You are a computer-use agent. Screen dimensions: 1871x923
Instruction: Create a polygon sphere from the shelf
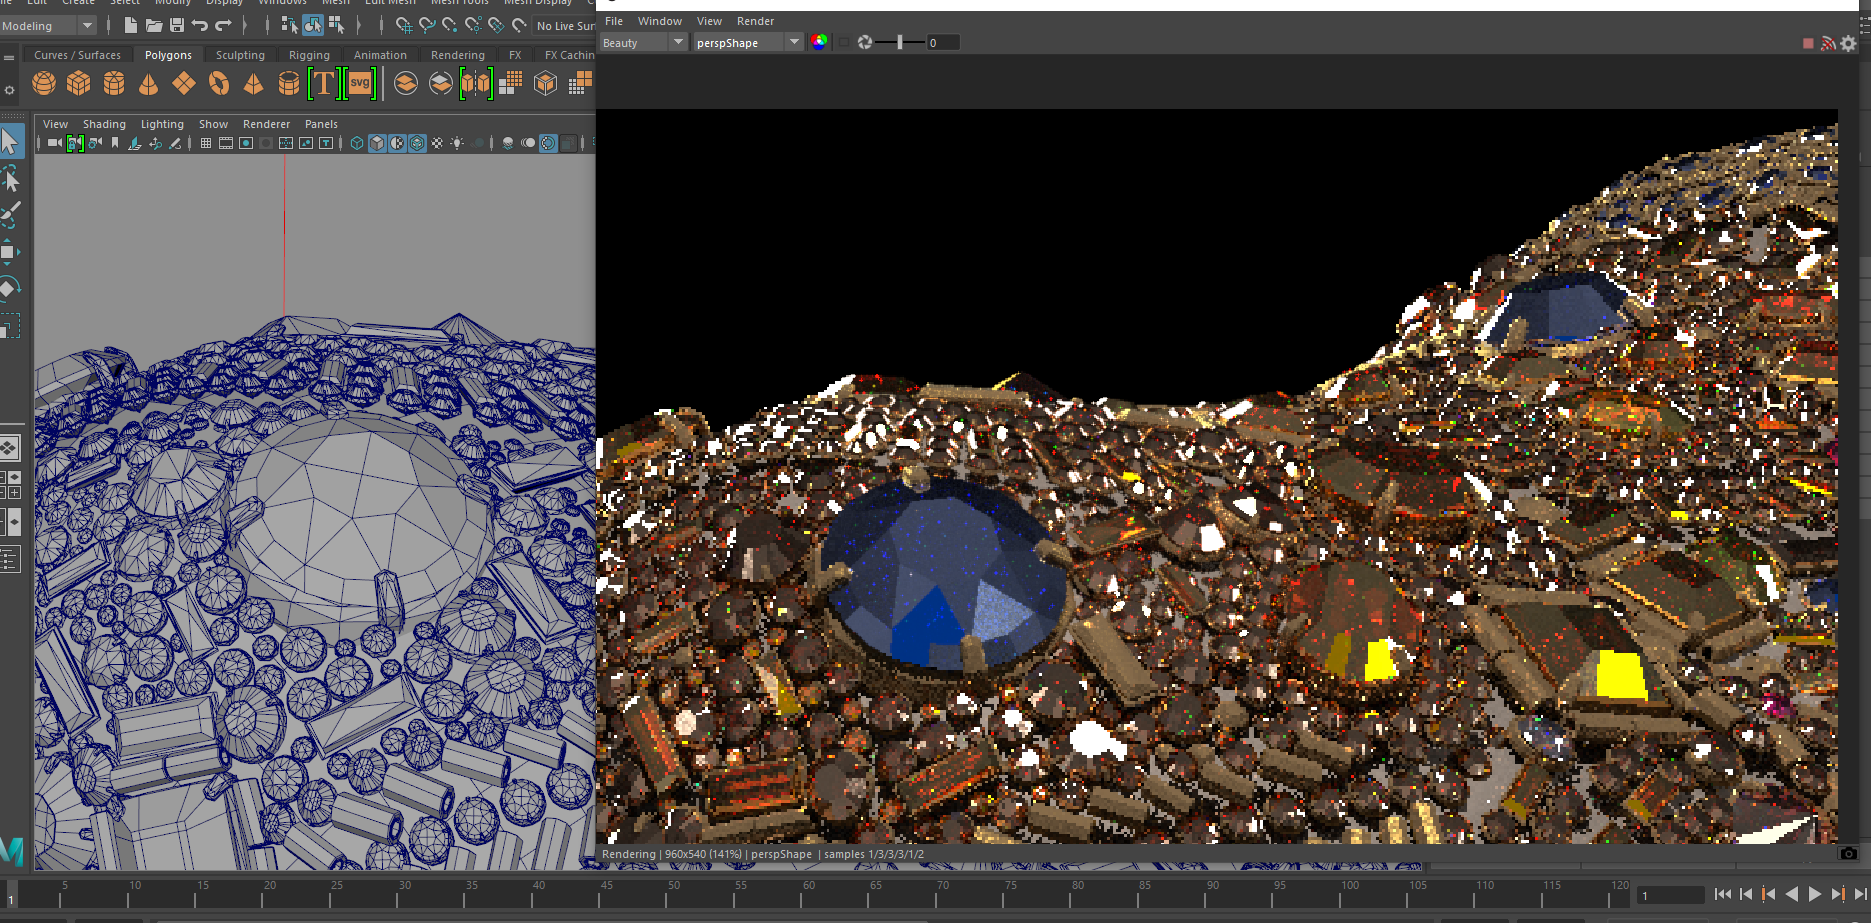point(44,84)
